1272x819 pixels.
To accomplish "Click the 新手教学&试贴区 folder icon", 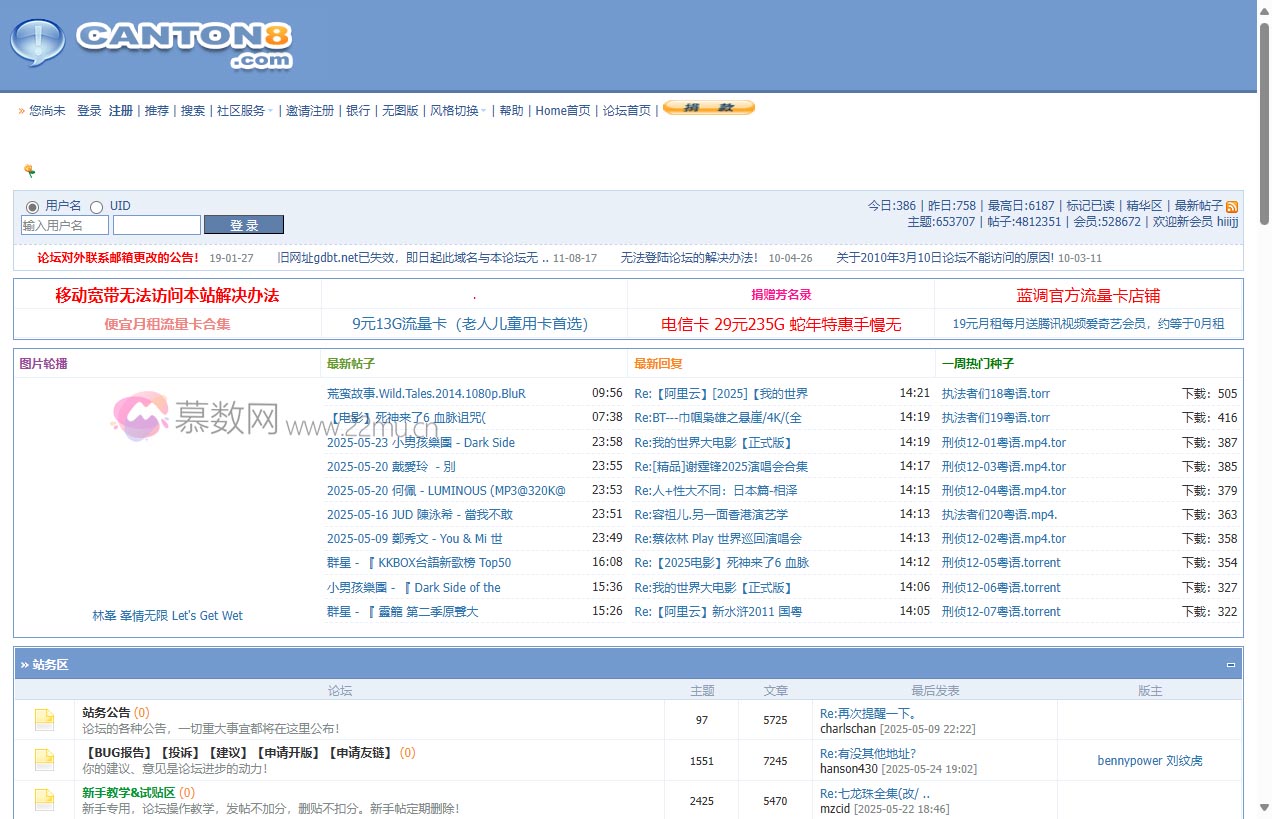I will (44, 799).
